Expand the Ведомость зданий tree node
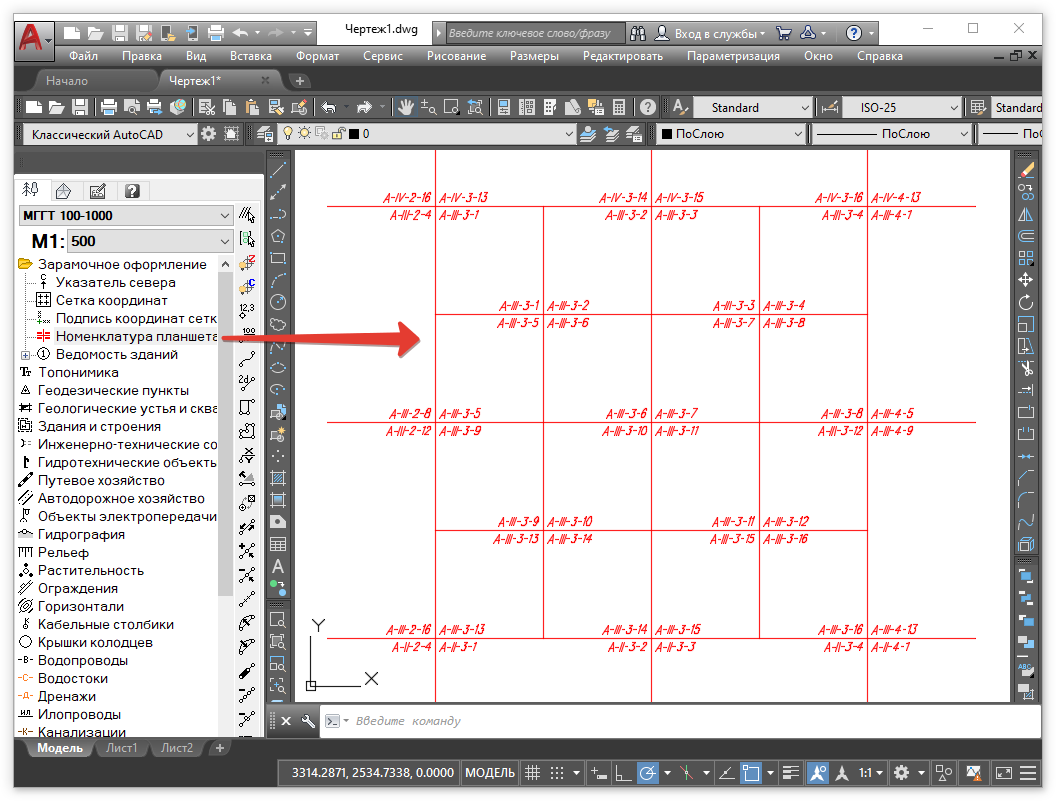This screenshot has height=801, width=1056. 25,354
